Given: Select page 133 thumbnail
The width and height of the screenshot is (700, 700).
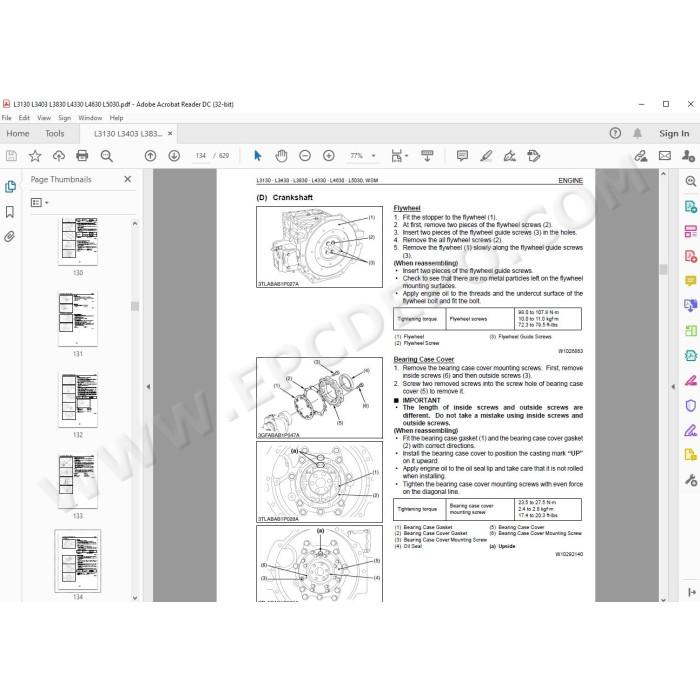Looking at the screenshot, I should [78, 481].
